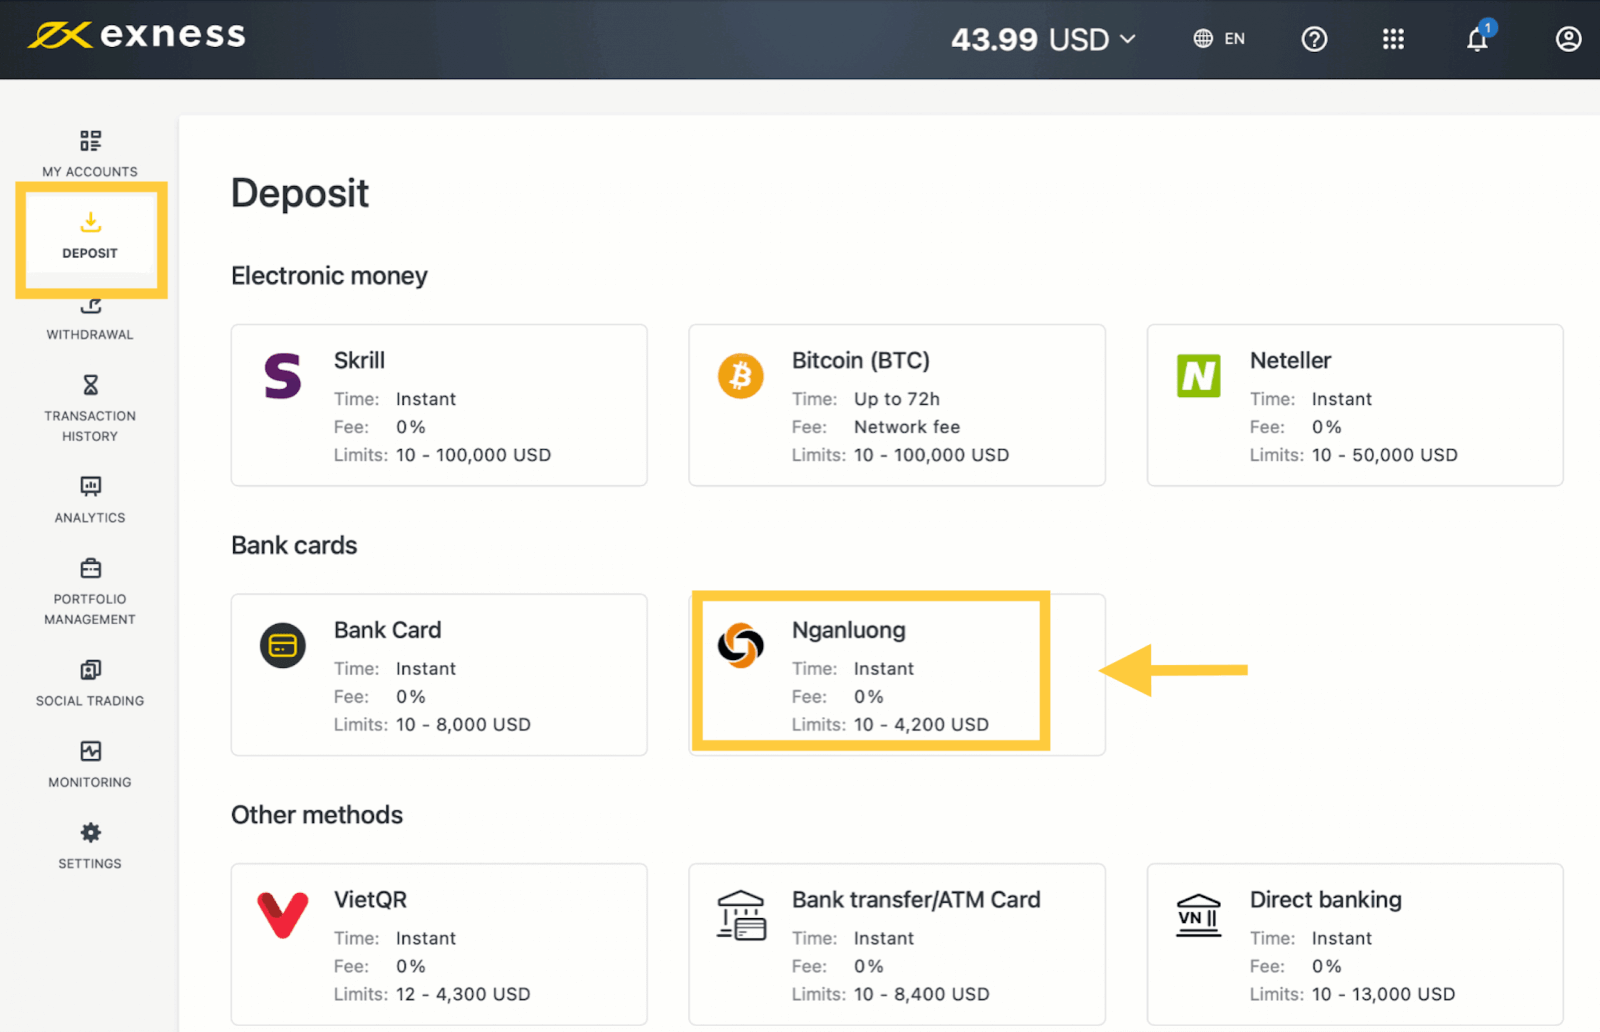Choose the VietQR deposit method title
The image size is (1600, 1032).
tap(370, 900)
